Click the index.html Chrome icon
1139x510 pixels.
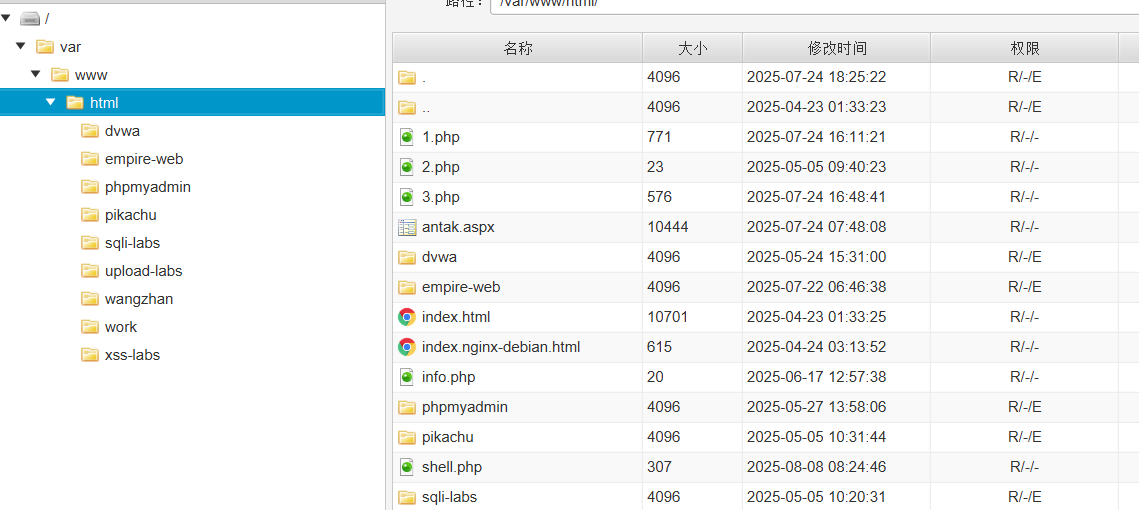pyautogui.click(x=407, y=317)
